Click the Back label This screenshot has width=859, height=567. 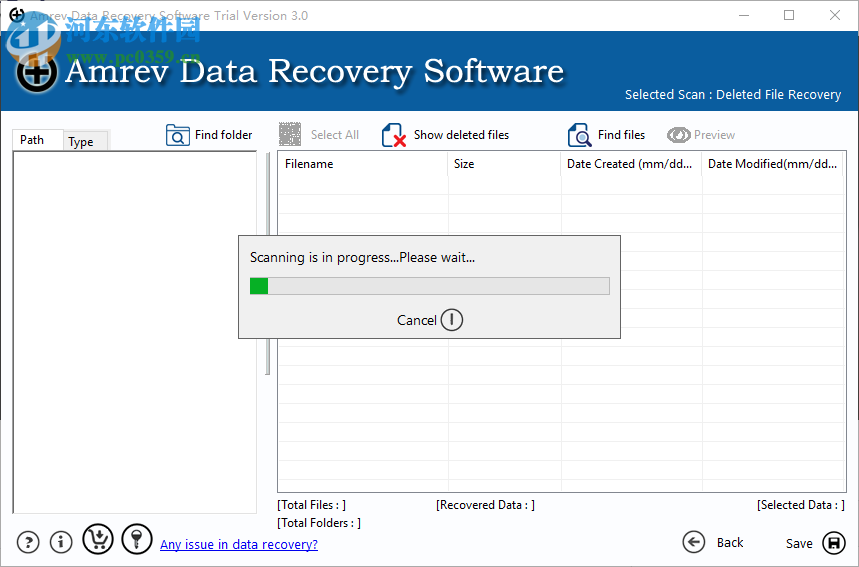point(730,542)
